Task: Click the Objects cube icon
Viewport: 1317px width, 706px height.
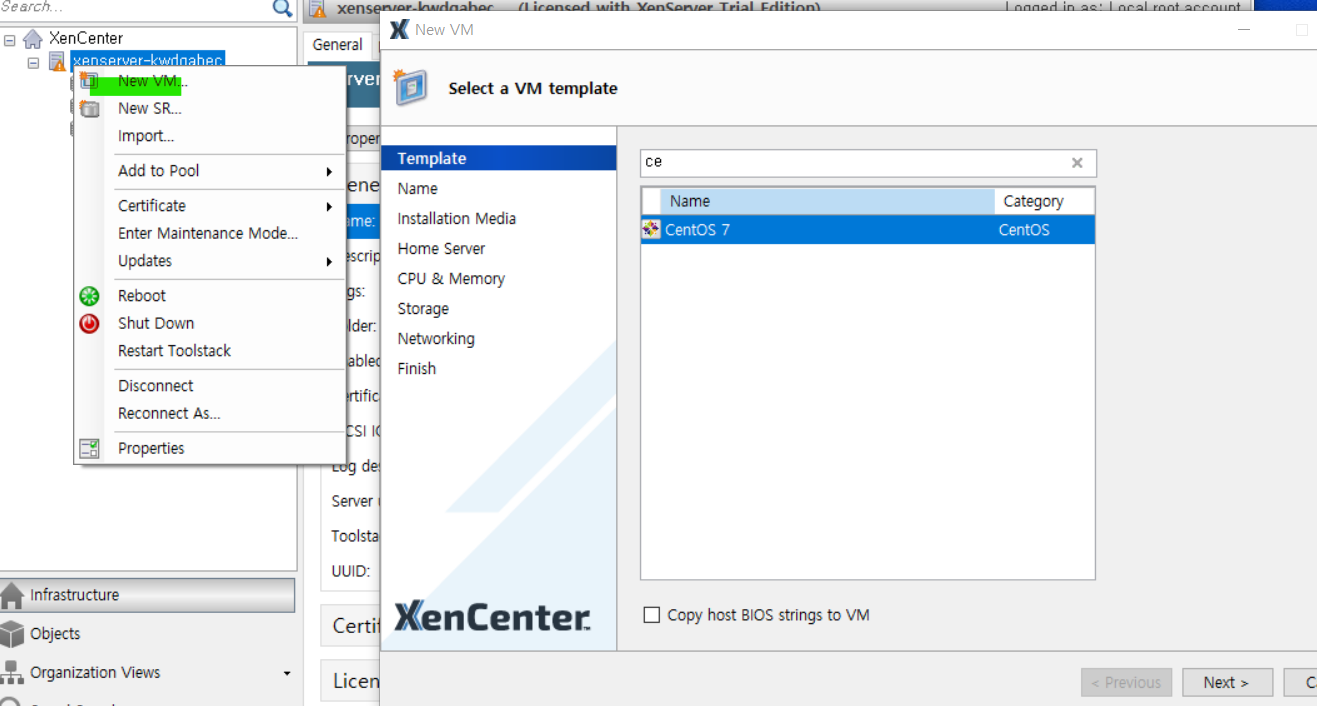Action: (x=12, y=634)
